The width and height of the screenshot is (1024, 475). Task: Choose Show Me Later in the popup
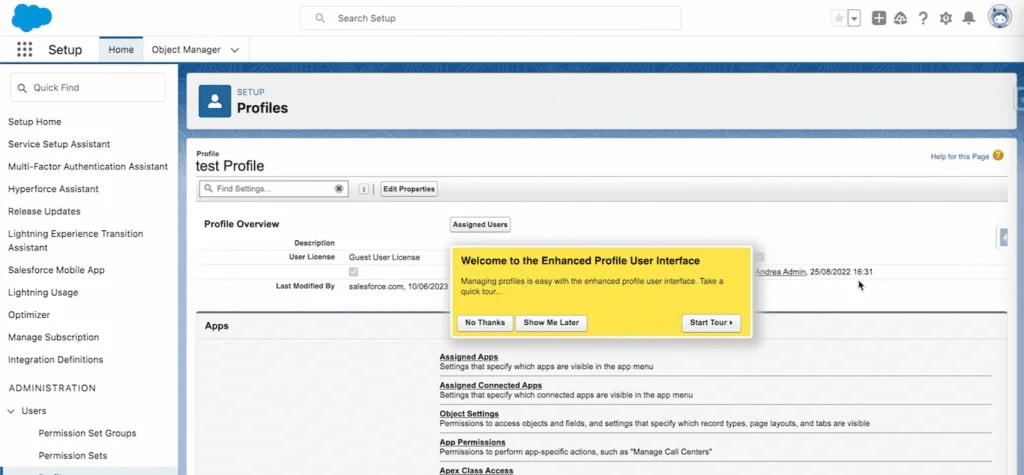[x=551, y=323]
